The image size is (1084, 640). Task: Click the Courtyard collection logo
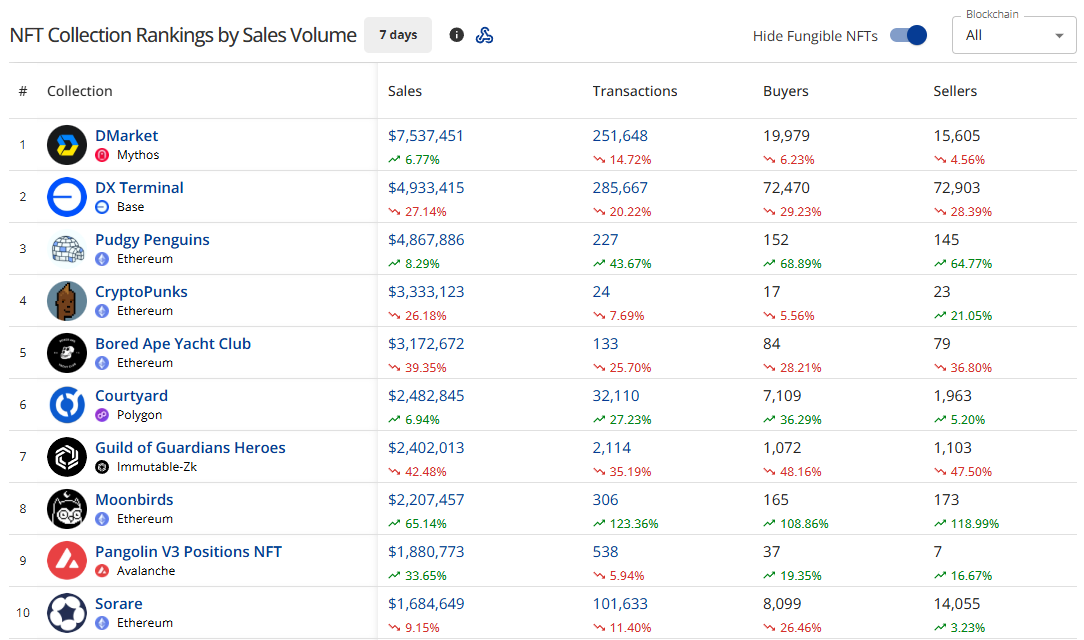pos(67,405)
